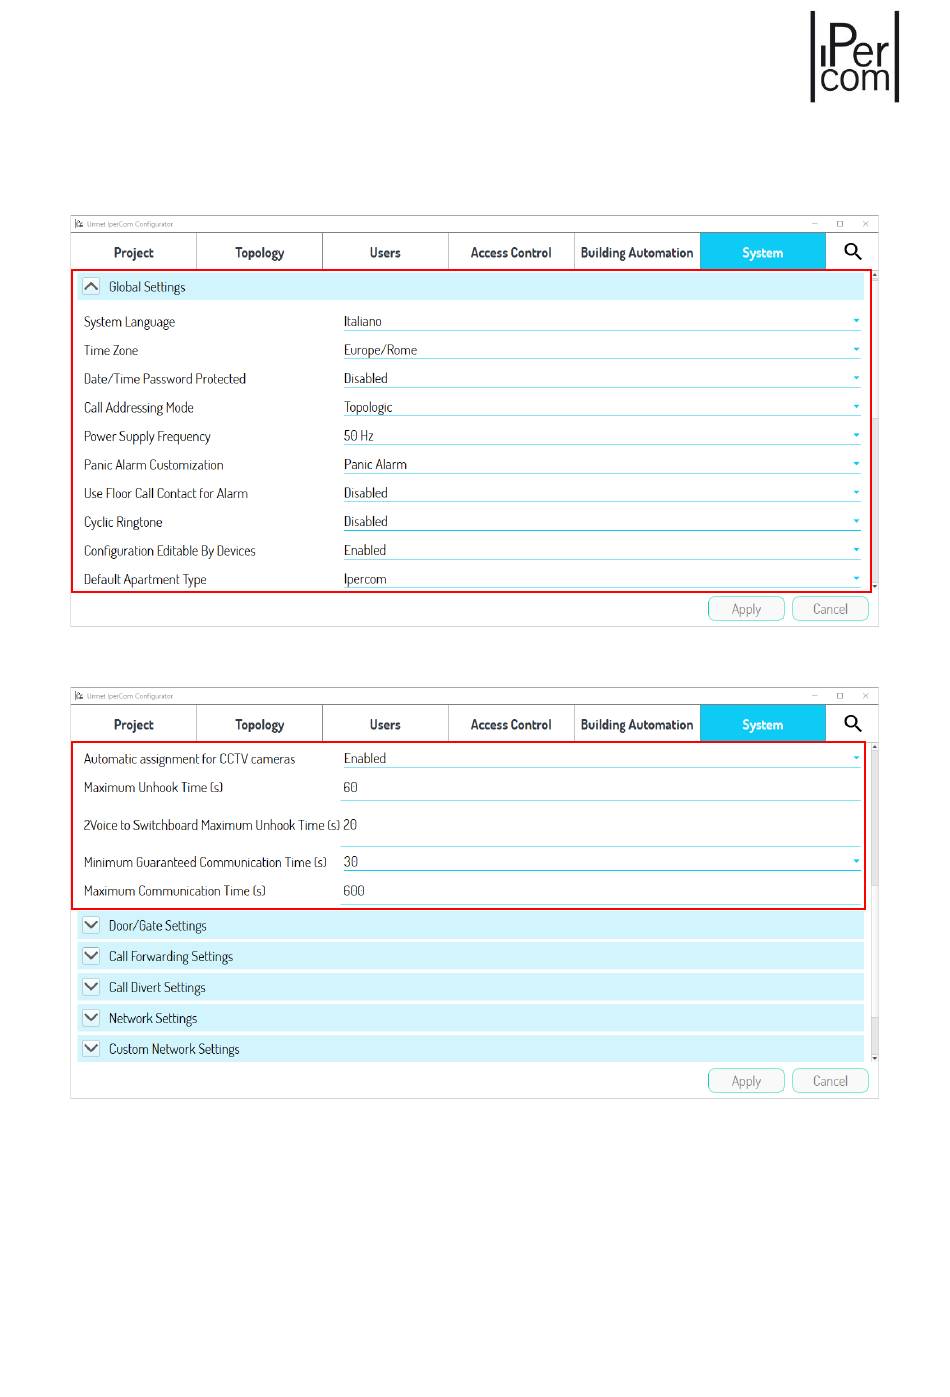Open Power Supply Frequency dropdown

pos(601,436)
